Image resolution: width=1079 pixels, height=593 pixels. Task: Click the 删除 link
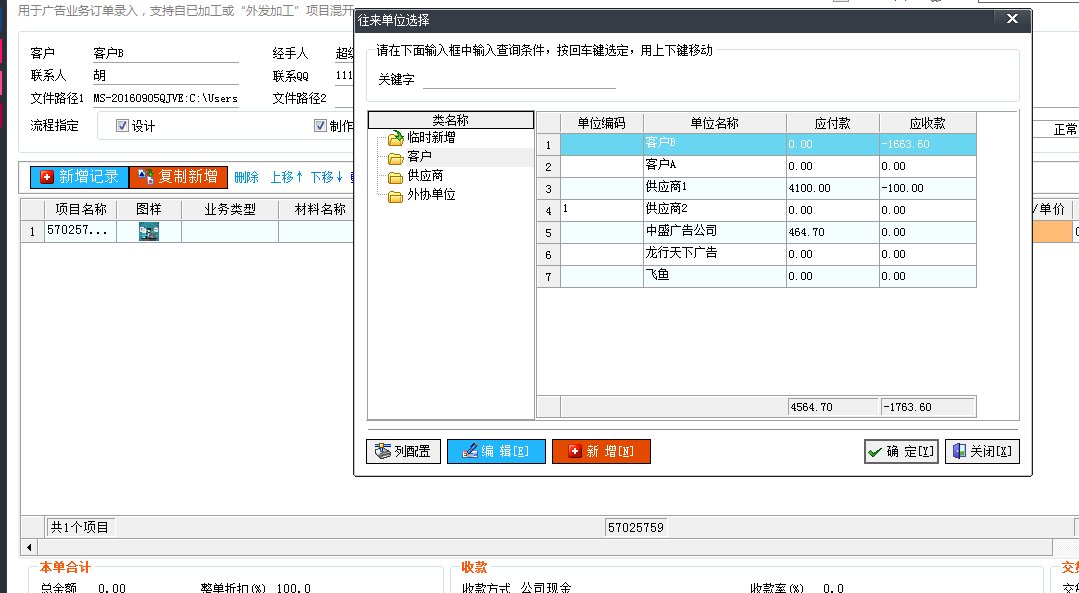tap(246, 177)
